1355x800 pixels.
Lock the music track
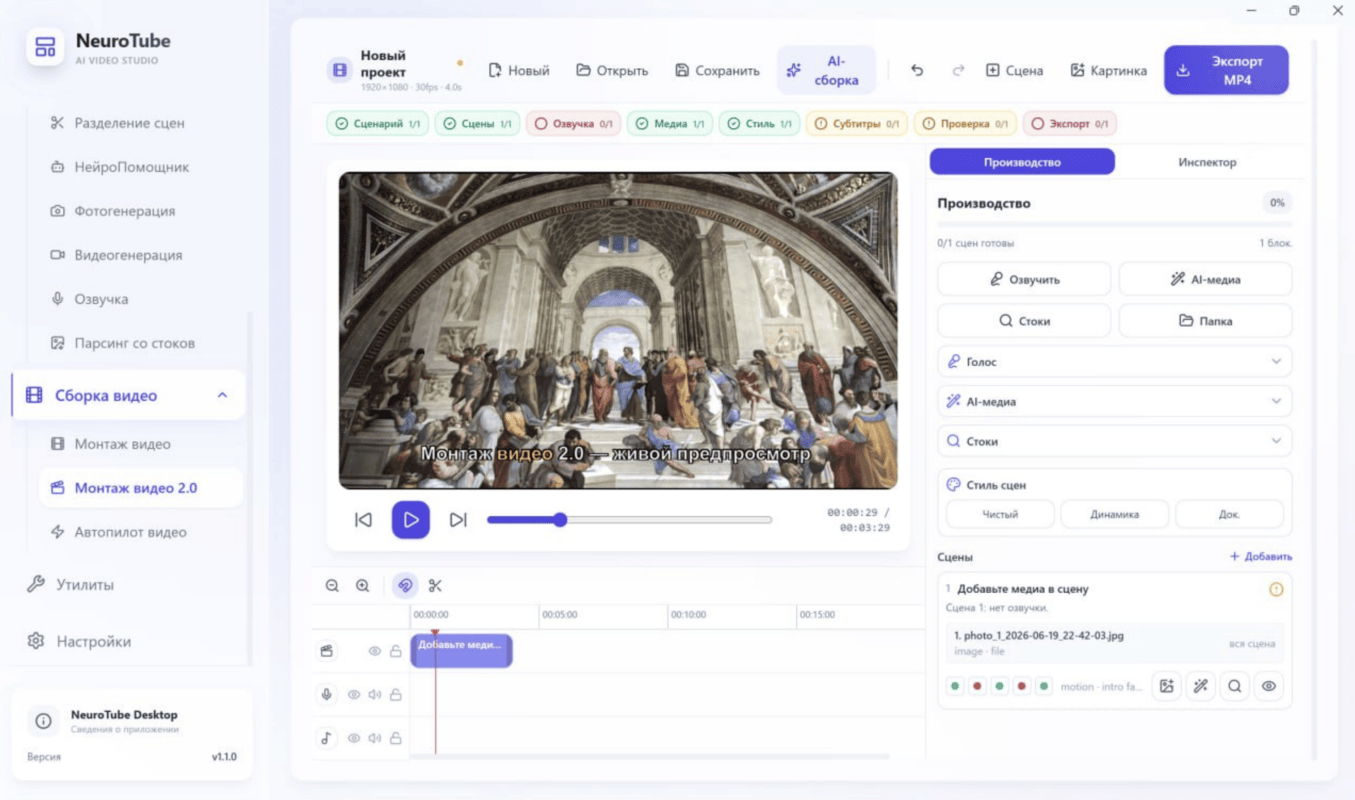396,738
